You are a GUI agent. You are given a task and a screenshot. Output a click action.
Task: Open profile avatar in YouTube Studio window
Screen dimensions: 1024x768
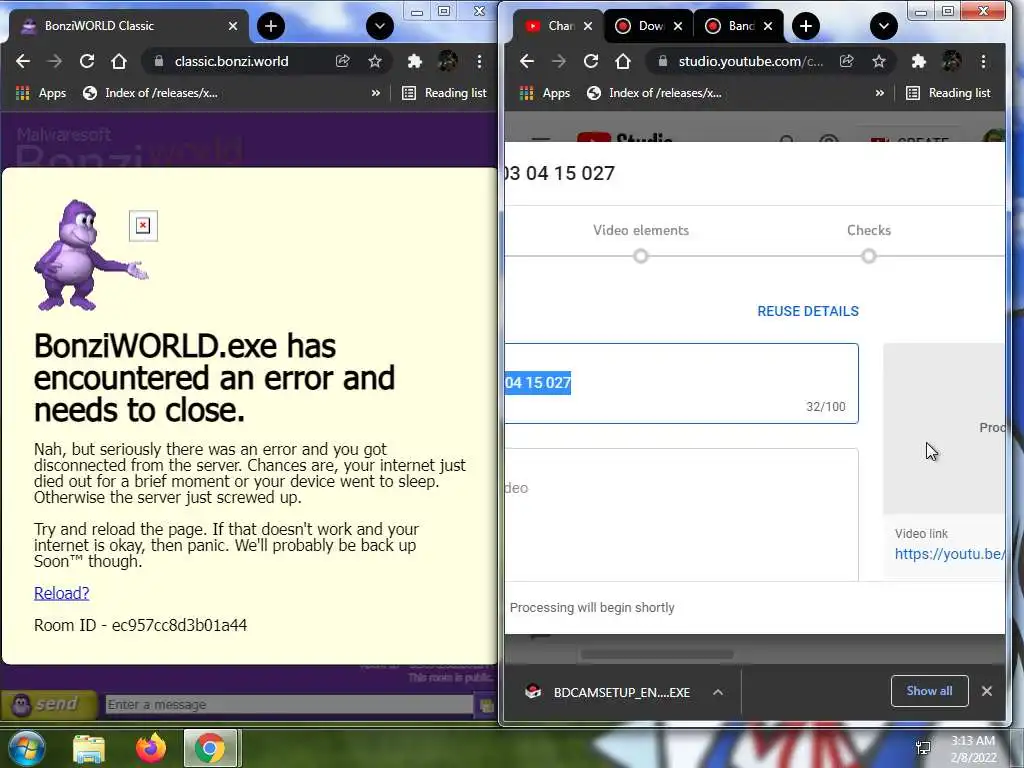pyautogui.click(x=952, y=61)
